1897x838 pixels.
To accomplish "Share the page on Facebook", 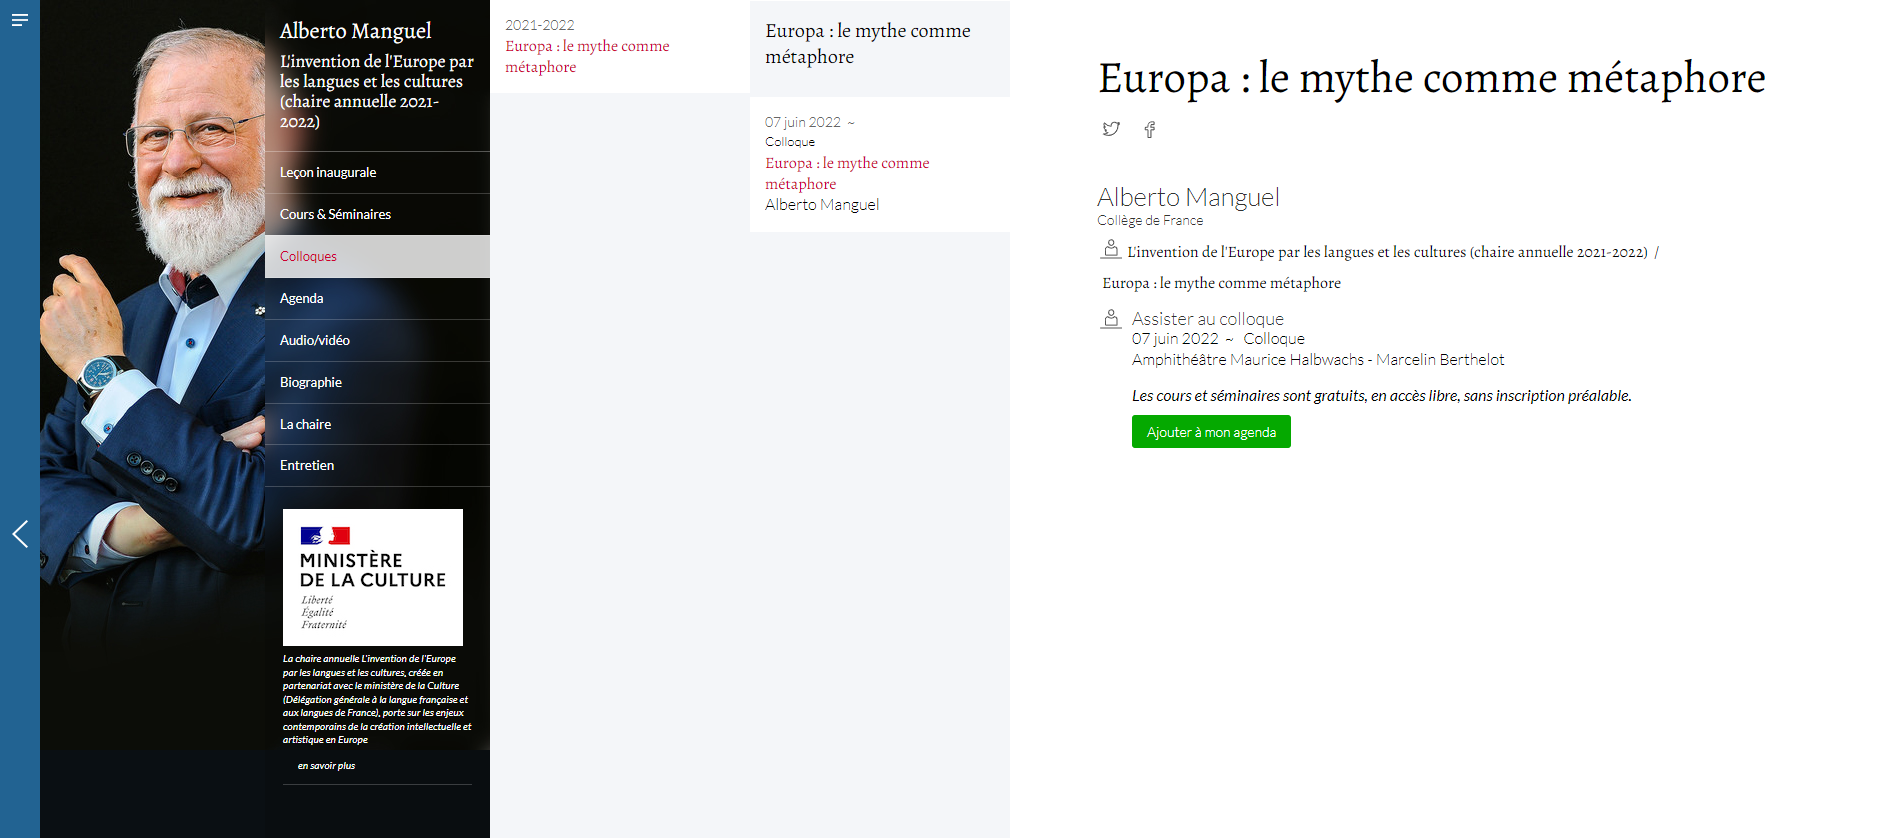I will click(1150, 129).
